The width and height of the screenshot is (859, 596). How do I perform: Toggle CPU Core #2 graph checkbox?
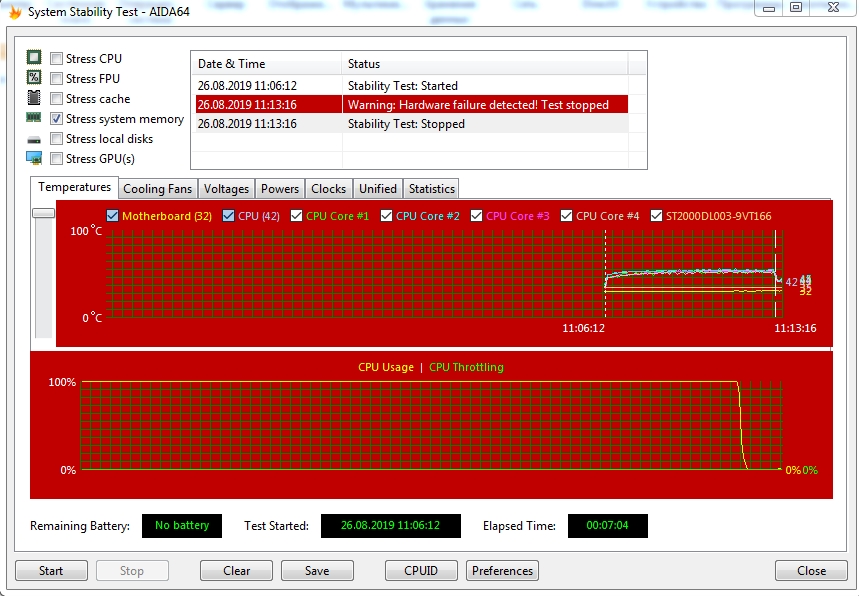[386, 216]
